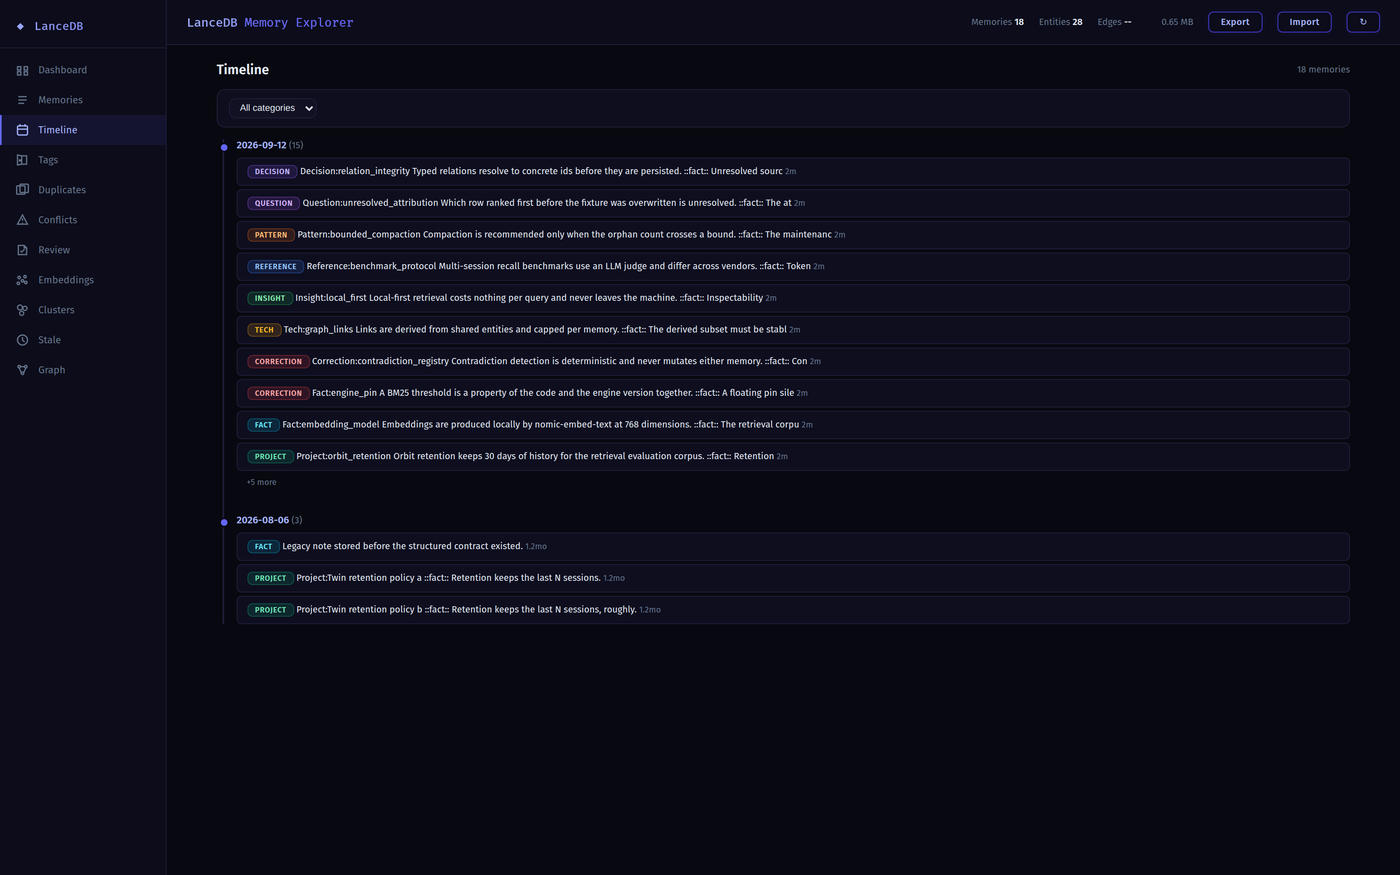Click the Tags icon in sidebar
Viewport: 1400px width, 875px height.
coord(22,160)
